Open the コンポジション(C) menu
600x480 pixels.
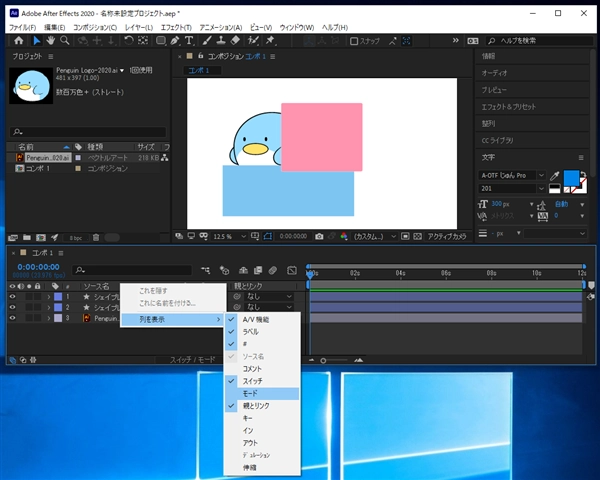(95, 28)
